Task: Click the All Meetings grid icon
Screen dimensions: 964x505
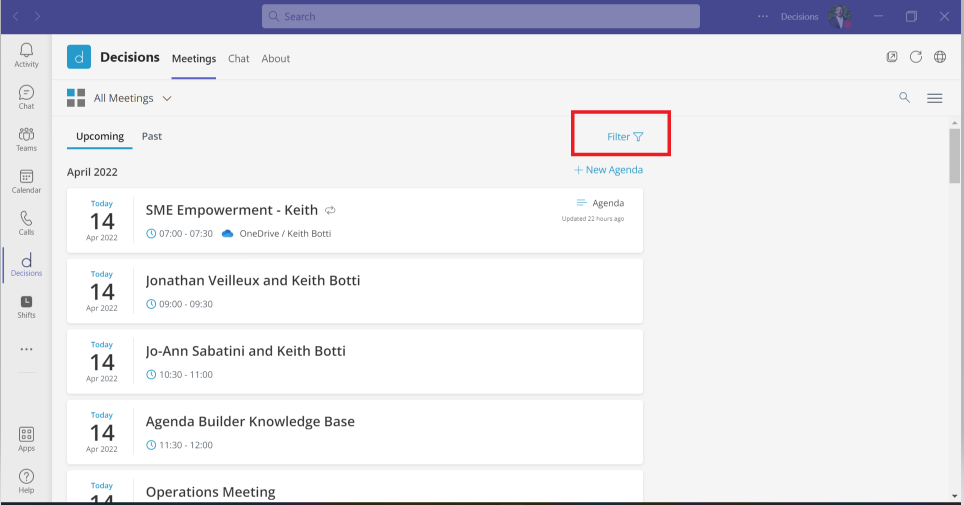Action: [76, 98]
